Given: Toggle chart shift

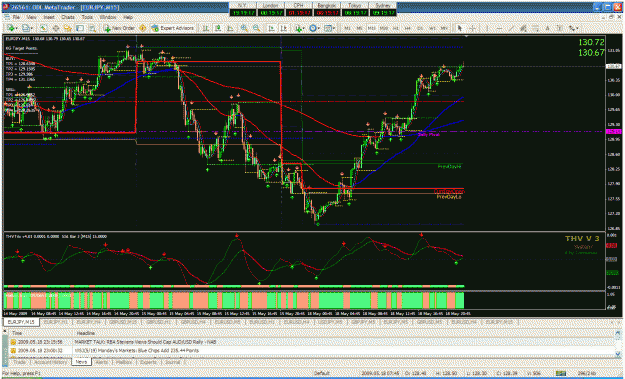Looking at the screenshot, I should tap(284, 28).
